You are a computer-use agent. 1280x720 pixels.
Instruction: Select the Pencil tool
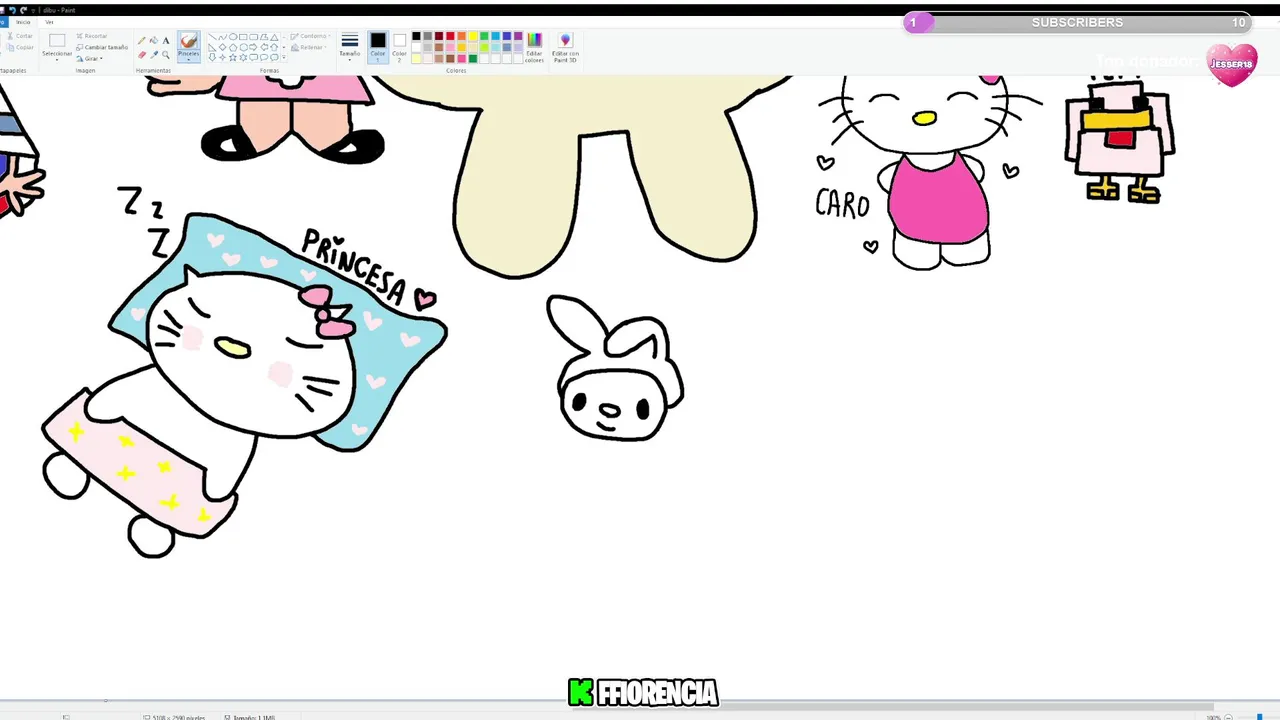[141, 40]
